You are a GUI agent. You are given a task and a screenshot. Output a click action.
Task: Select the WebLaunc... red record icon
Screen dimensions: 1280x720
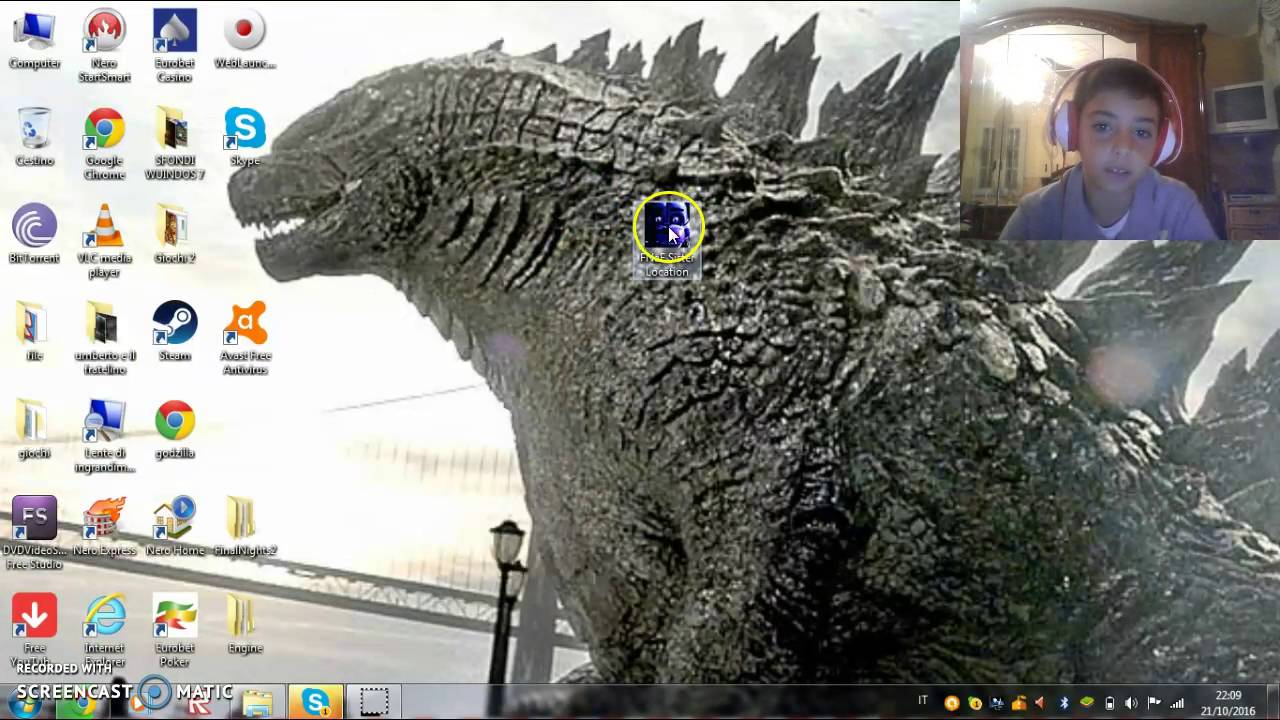pos(244,40)
